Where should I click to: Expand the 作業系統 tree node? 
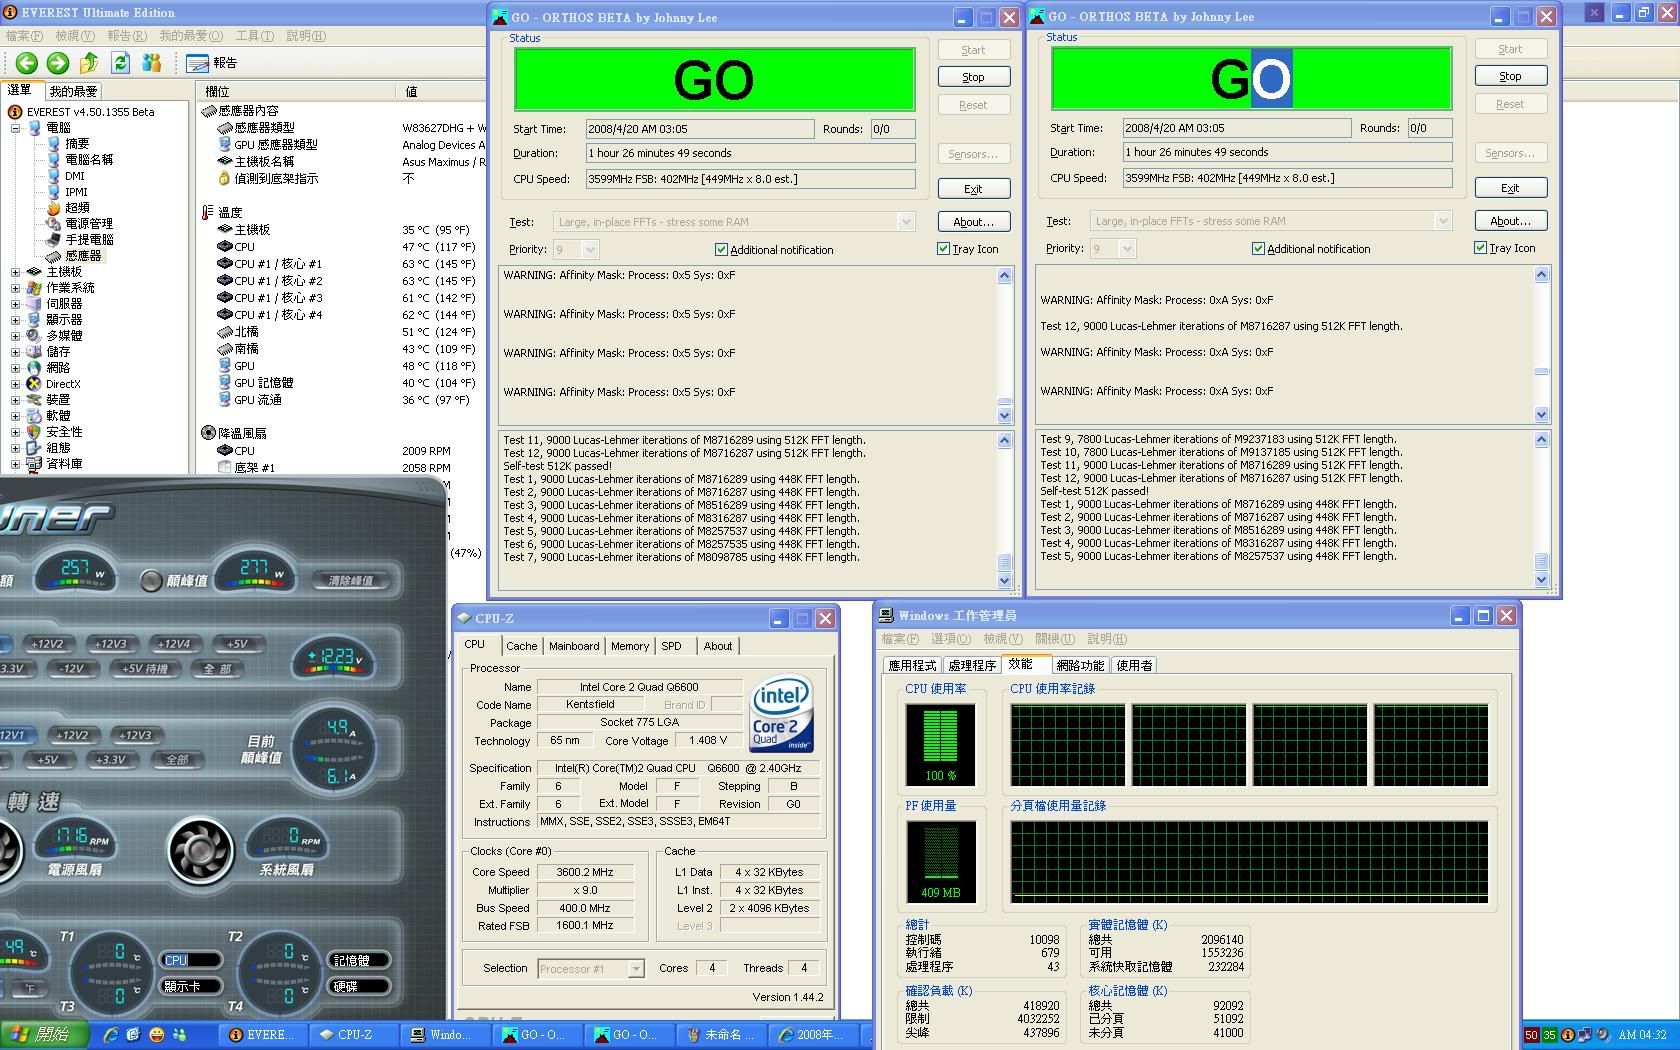click(15, 288)
